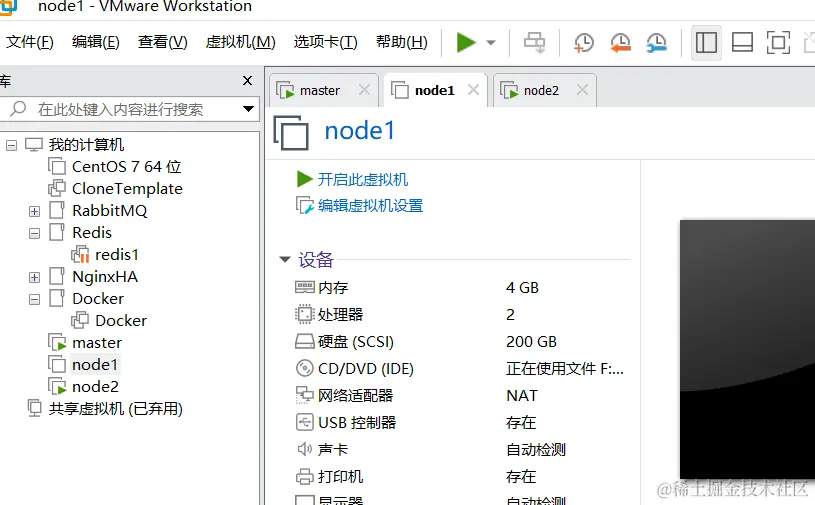Click 编辑虚拟机设置 link
815x505 pixels.
tap(371, 206)
